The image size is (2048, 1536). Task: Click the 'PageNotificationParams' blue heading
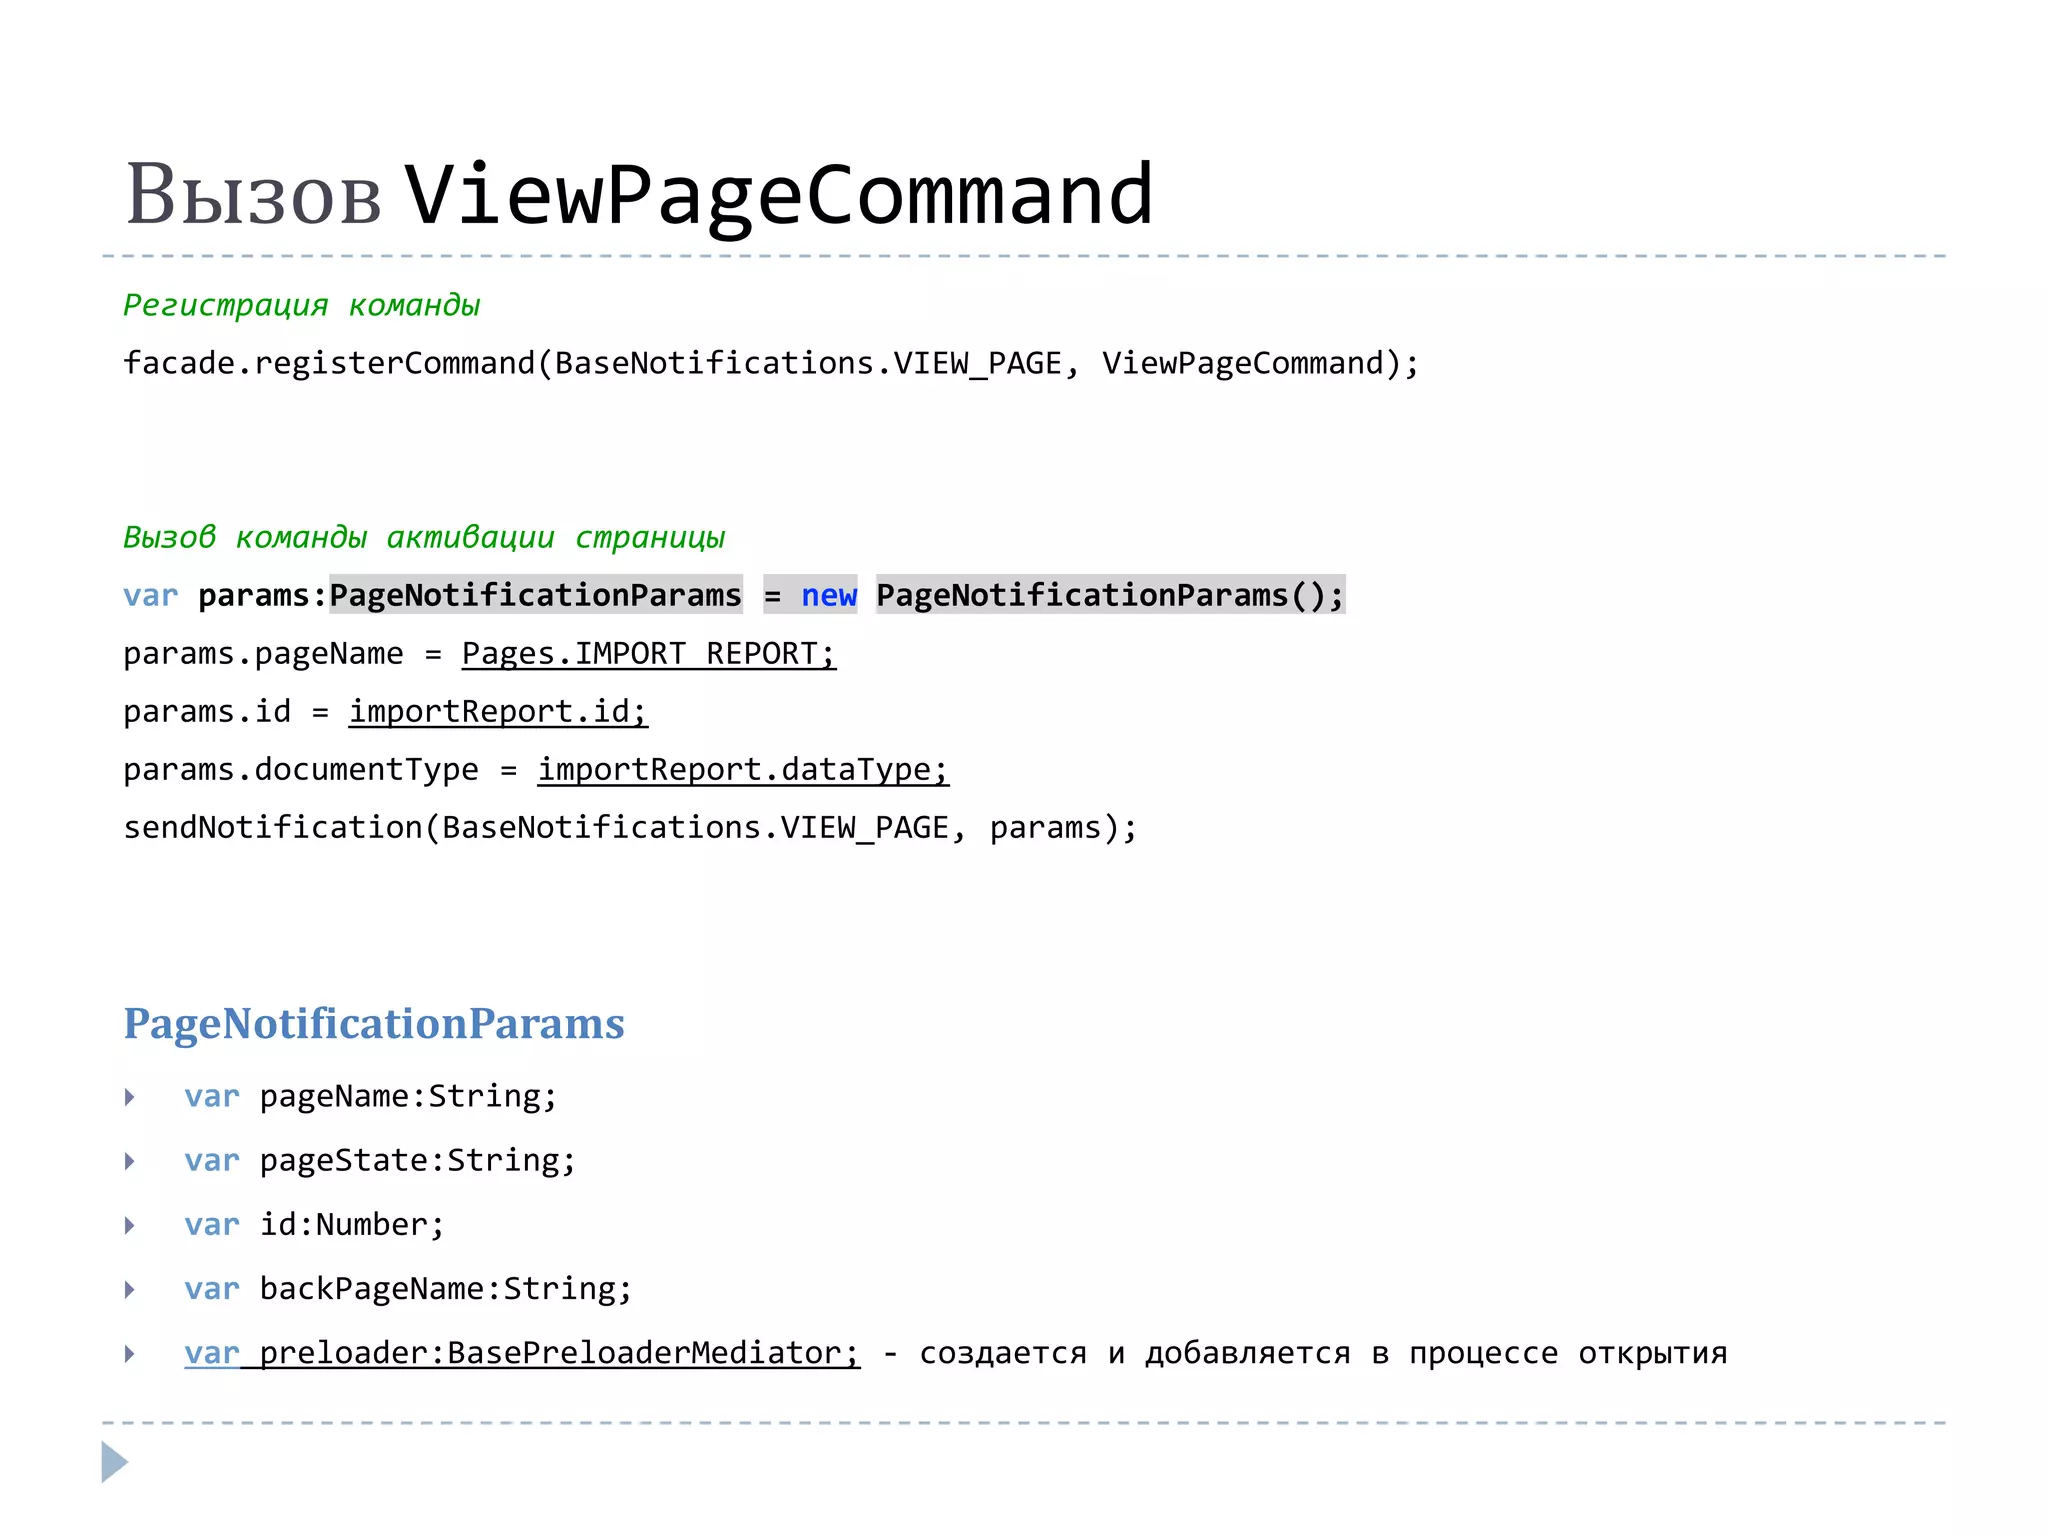(x=374, y=1024)
